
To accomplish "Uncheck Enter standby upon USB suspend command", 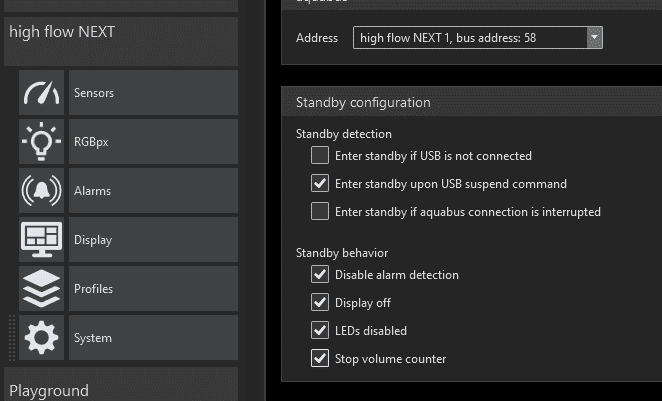I will click(320, 183).
